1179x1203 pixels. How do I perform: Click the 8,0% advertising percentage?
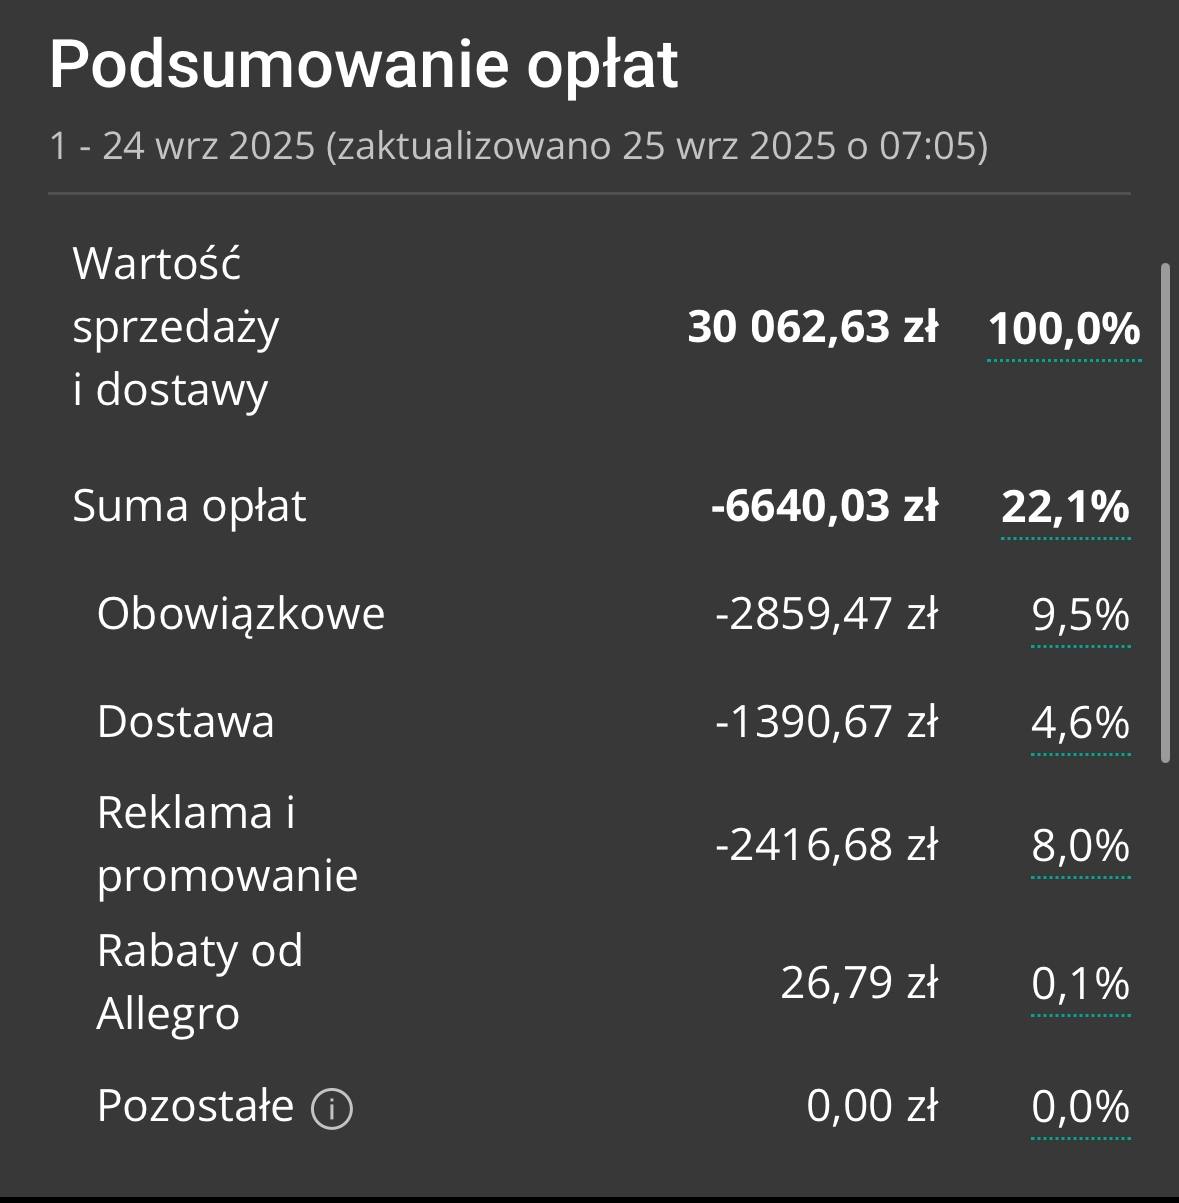tap(1080, 846)
